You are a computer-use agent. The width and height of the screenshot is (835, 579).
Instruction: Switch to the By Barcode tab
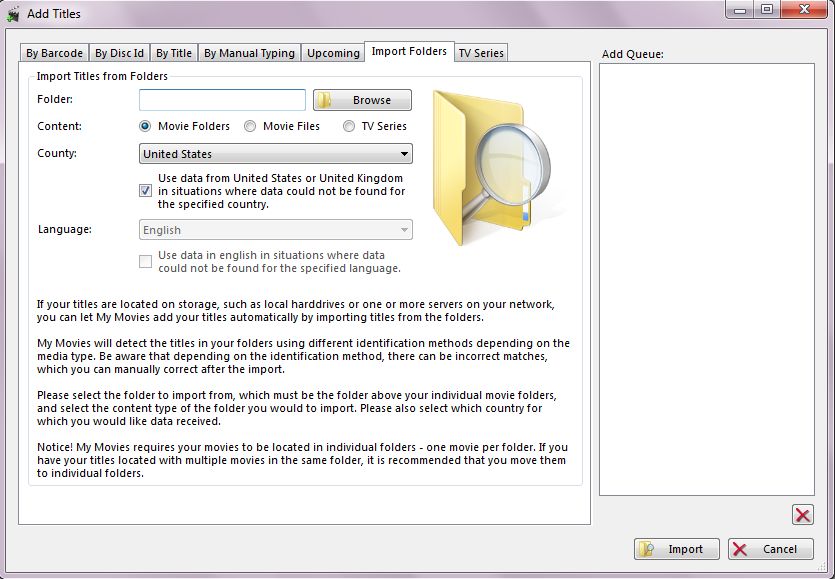click(54, 53)
